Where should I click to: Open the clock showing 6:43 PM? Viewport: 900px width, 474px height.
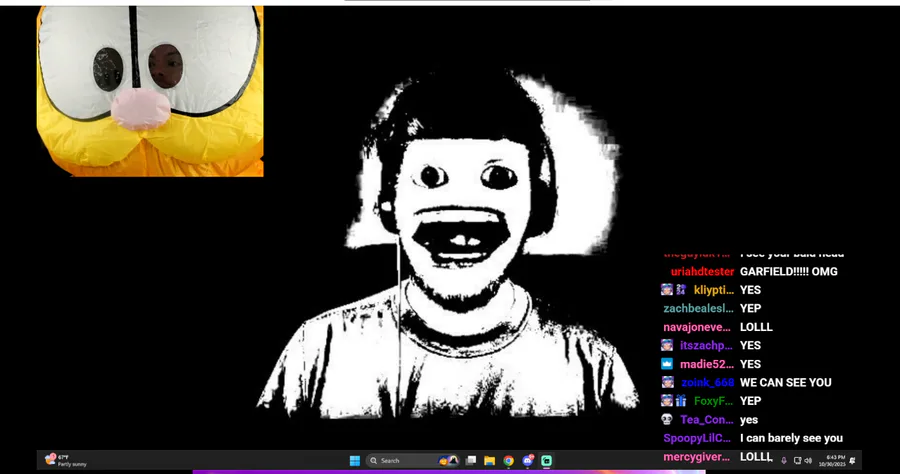[832, 461]
